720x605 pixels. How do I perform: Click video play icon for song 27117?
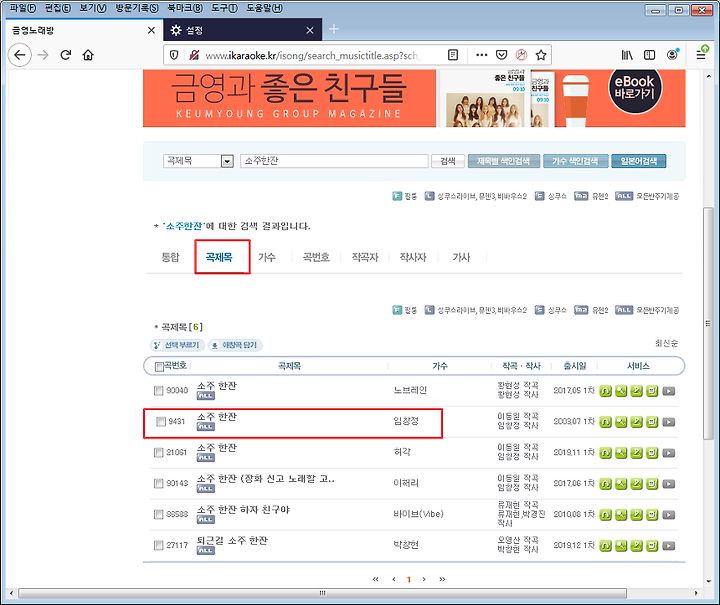click(669, 546)
